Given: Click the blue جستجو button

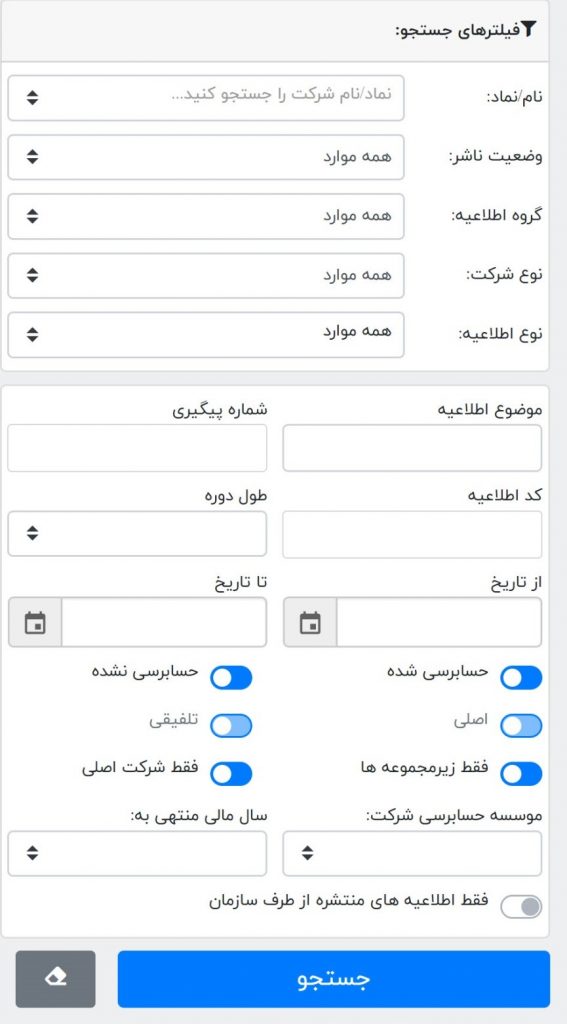Looking at the screenshot, I should [x=334, y=978].
